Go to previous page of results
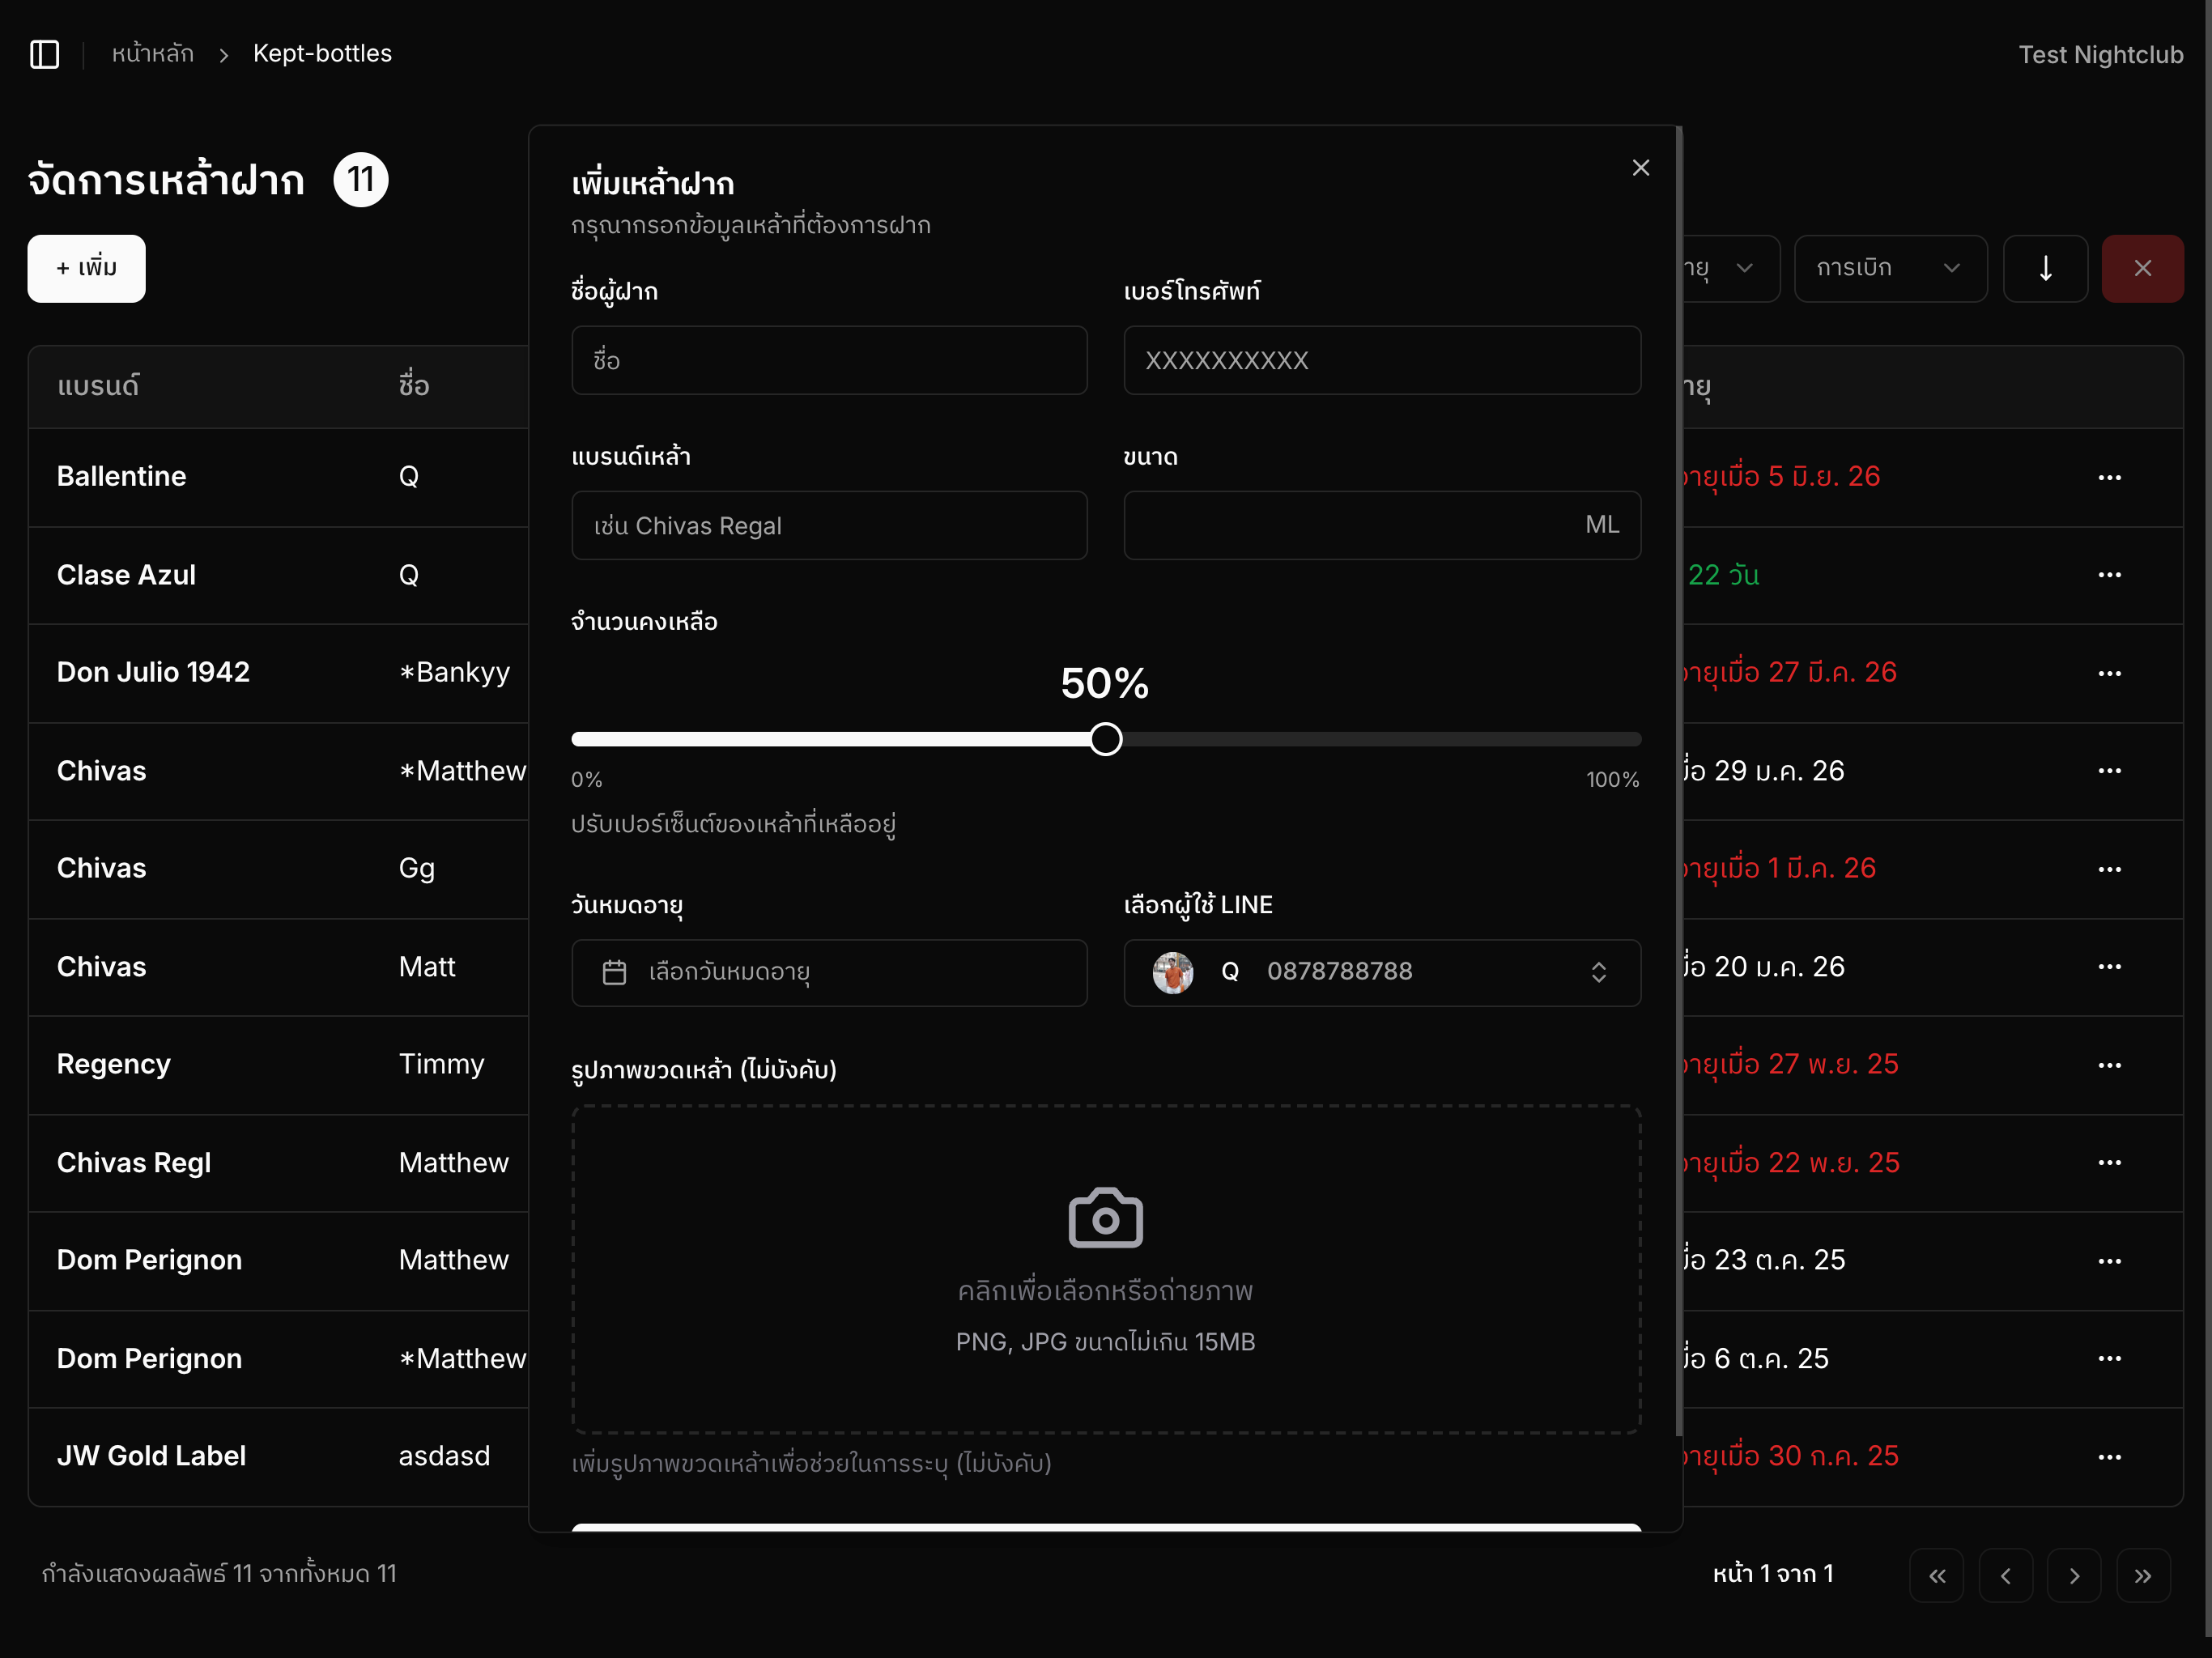The image size is (2212, 1658). [2005, 1576]
